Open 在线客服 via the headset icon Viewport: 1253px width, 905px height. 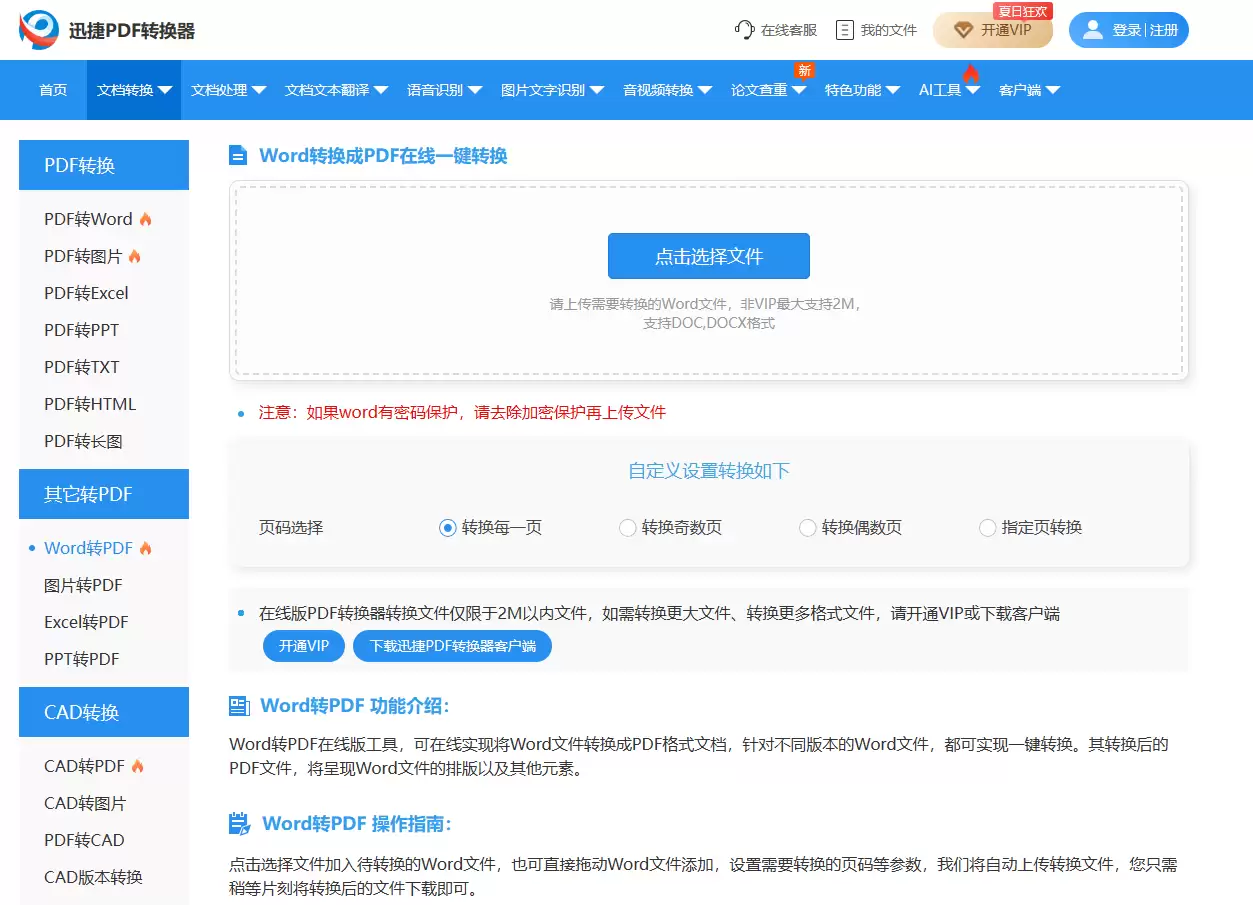coord(743,30)
